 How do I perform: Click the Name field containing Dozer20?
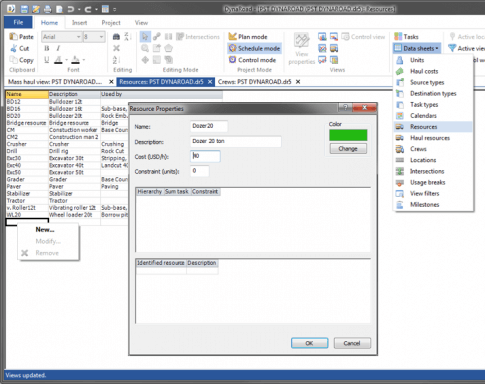(x=209, y=126)
